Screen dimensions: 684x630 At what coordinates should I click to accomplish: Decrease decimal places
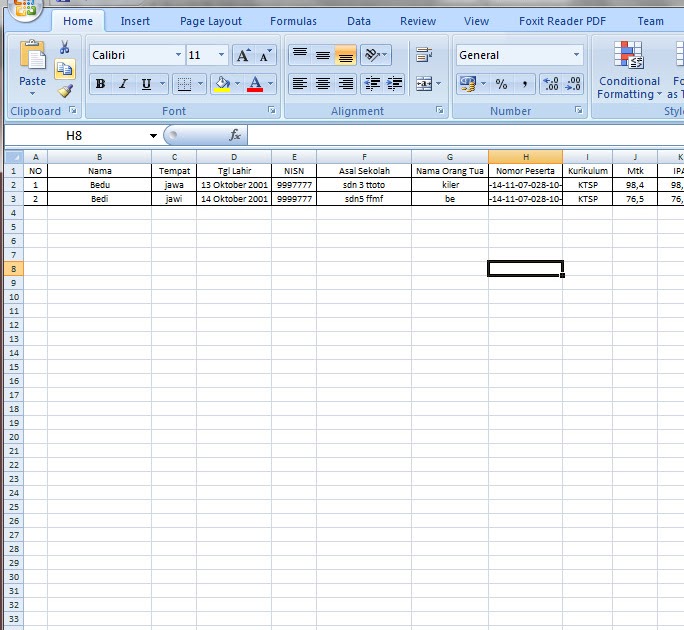click(573, 84)
